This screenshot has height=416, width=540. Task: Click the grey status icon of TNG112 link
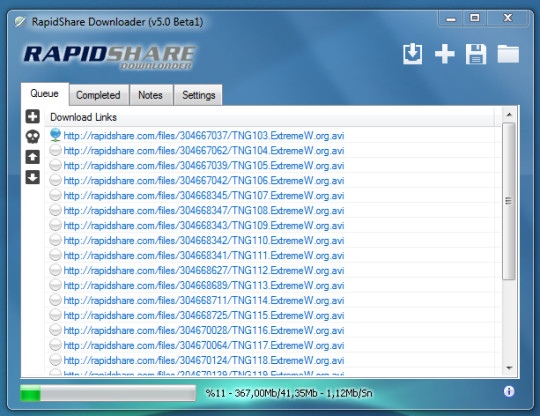click(55, 270)
